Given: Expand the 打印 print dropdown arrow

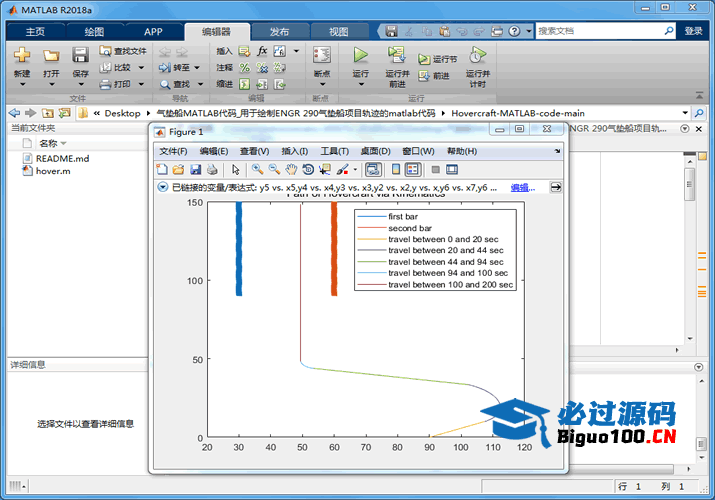Looking at the screenshot, I should (x=141, y=84).
